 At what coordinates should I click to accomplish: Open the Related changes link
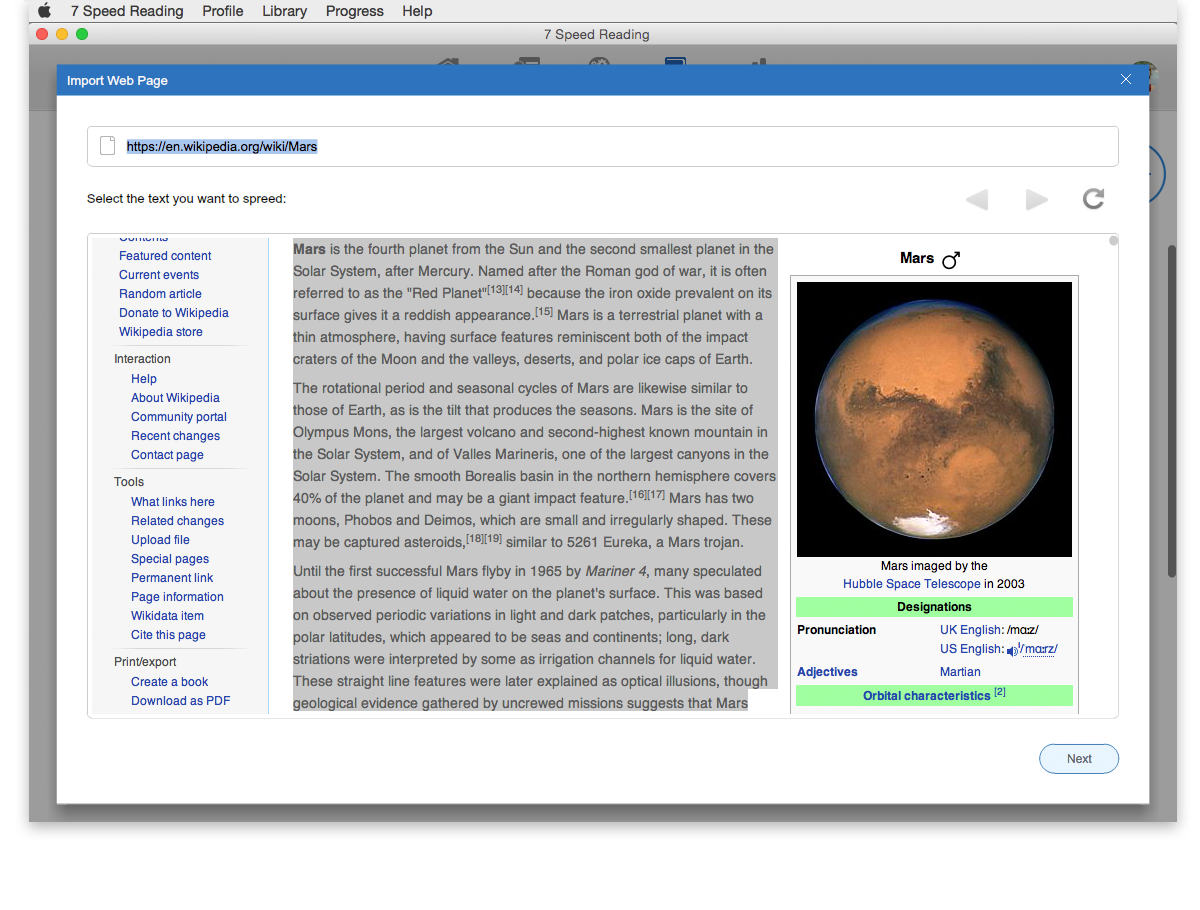(x=177, y=521)
